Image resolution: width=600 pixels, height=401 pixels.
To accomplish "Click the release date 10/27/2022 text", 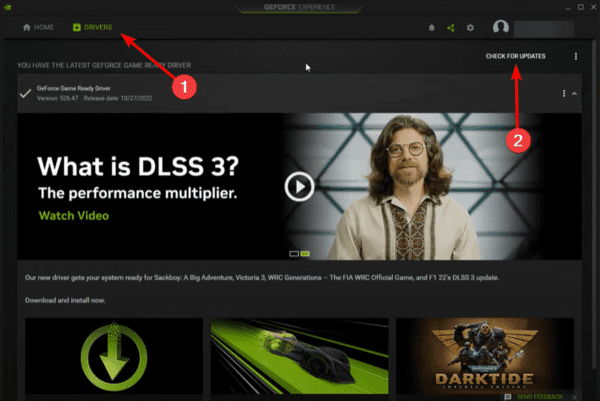I will coord(118,98).
